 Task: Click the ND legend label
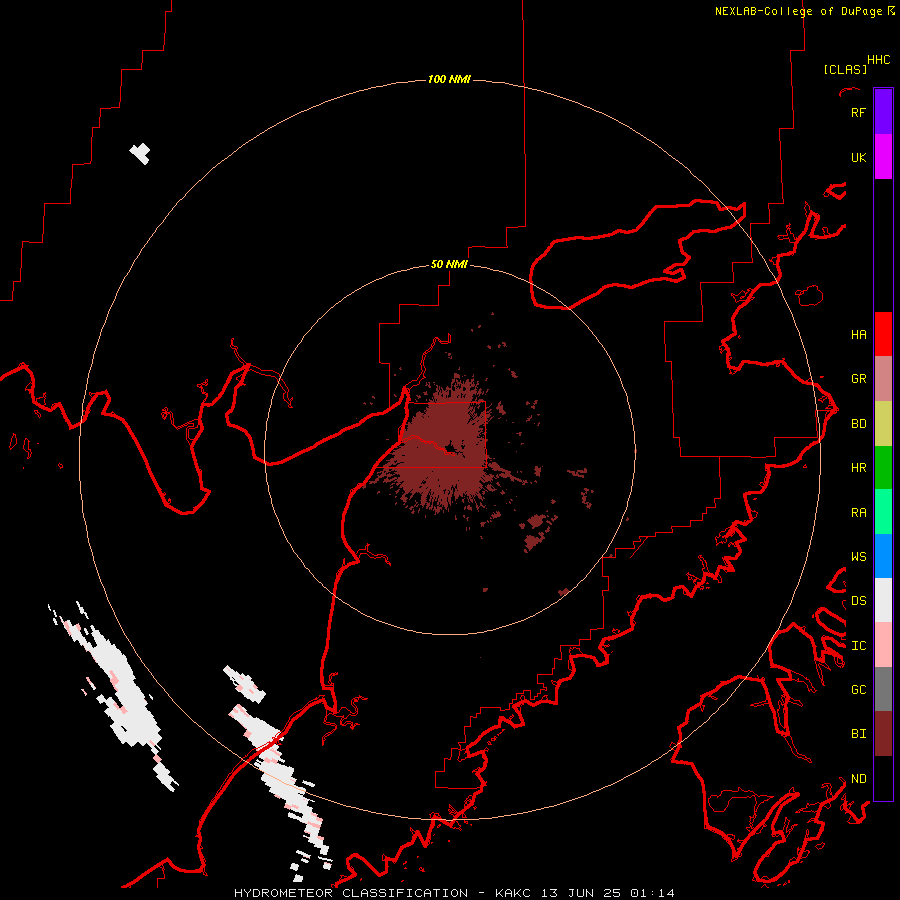click(x=858, y=779)
